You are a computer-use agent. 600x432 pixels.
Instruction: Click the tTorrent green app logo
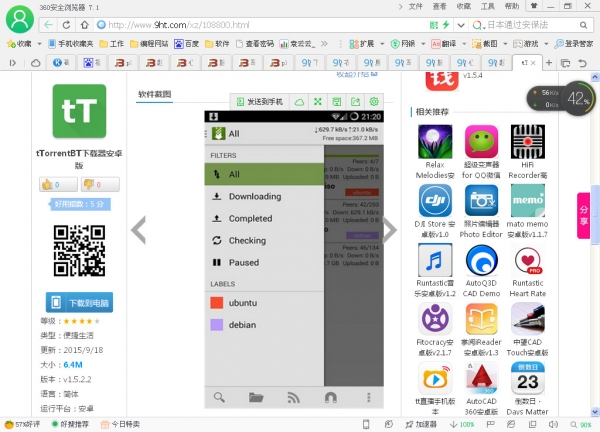79,111
